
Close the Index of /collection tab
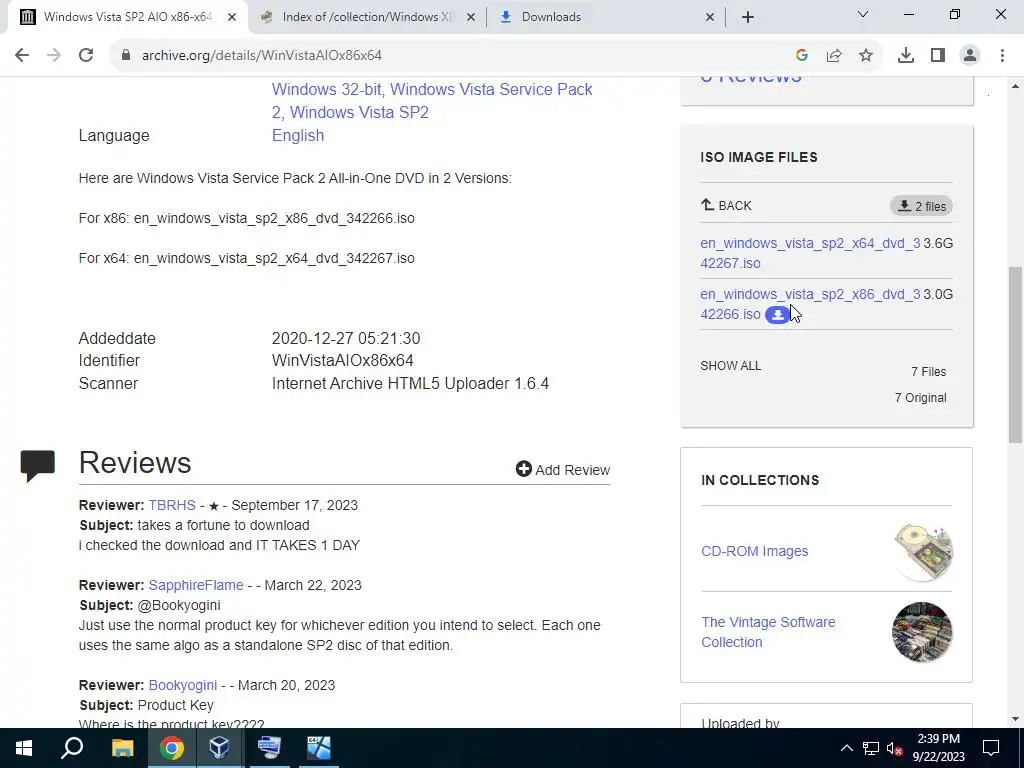click(470, 17)
